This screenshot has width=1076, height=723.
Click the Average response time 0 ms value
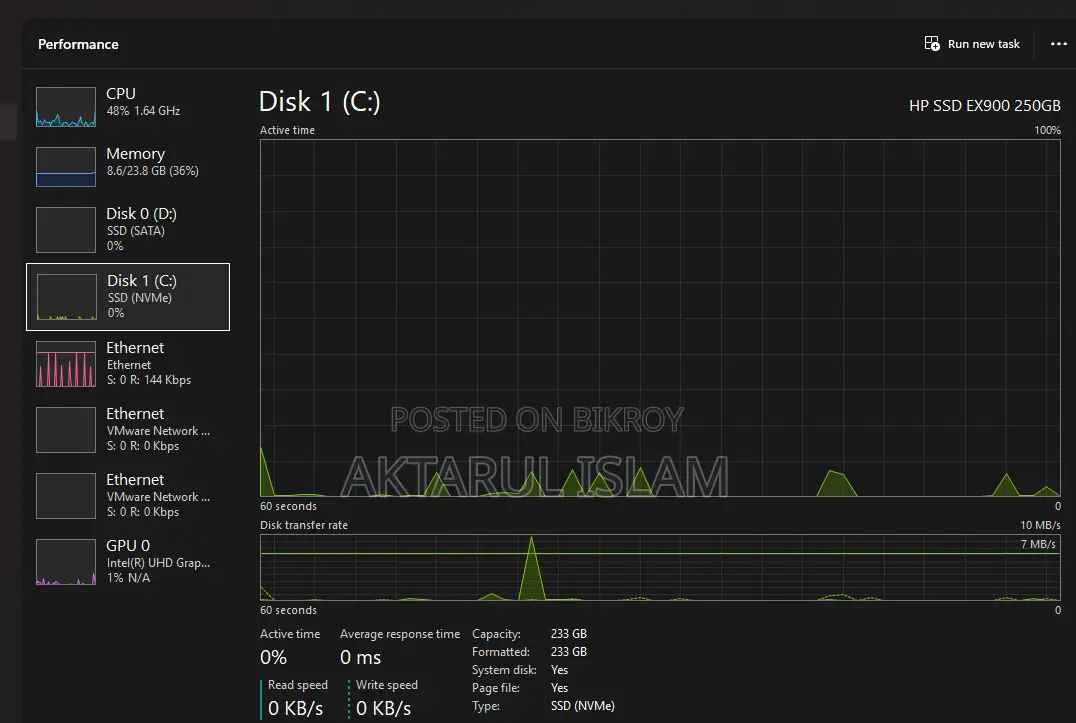[x=360, y=658]
